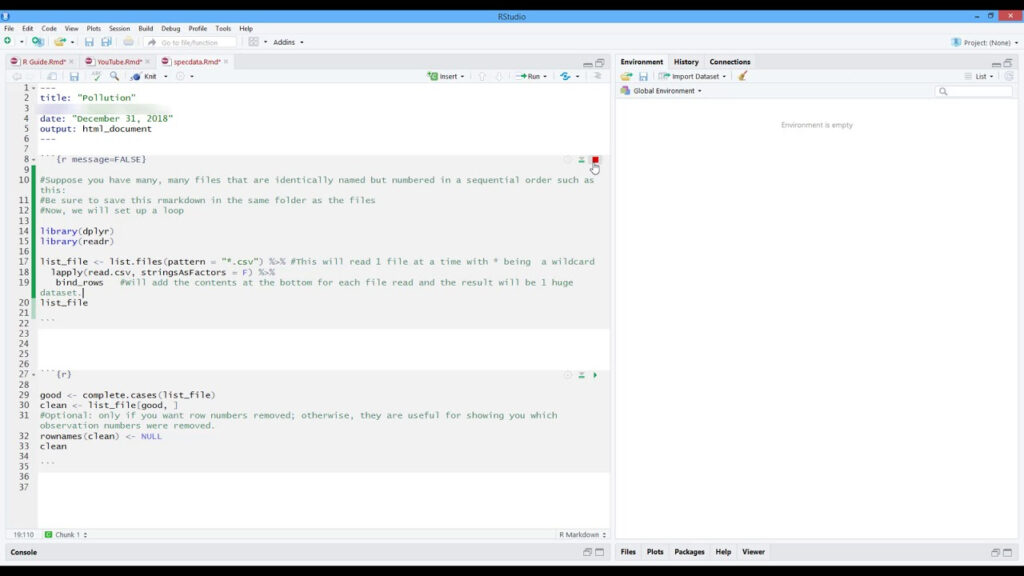Open the Project: (None) menu
Viewport: 1024px width, 576px height.
[x=985, y=42]
